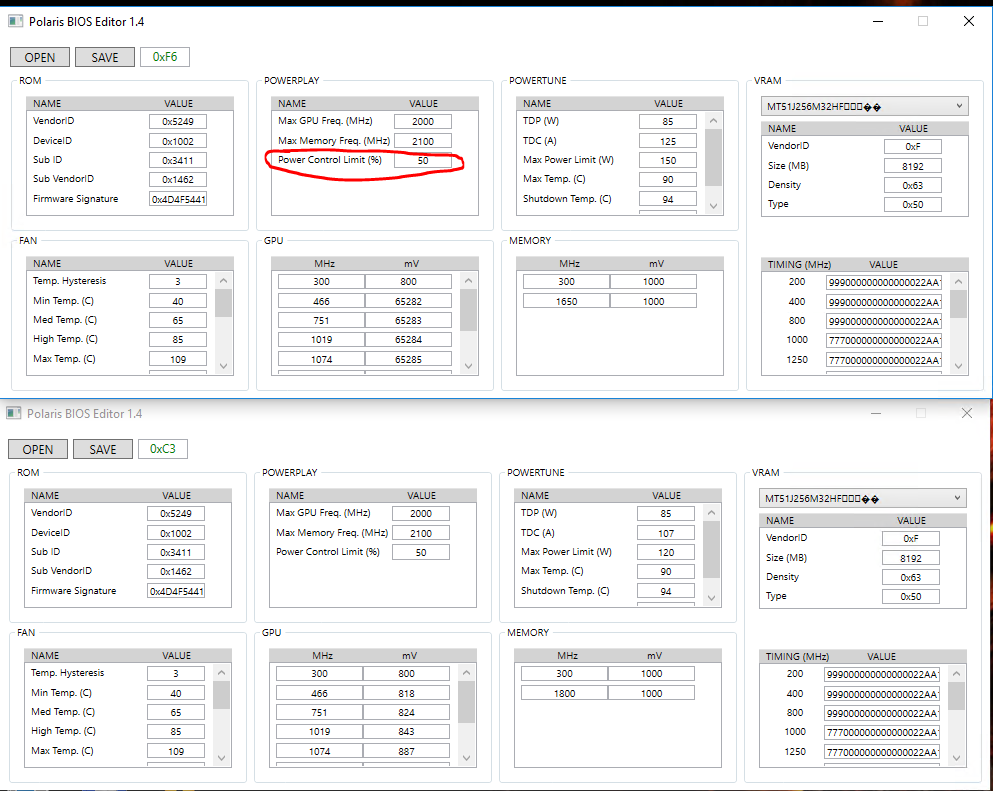Click the top window's Polaris app icon
The height and width of the screenshot is (791, 993).
point(15,22)
